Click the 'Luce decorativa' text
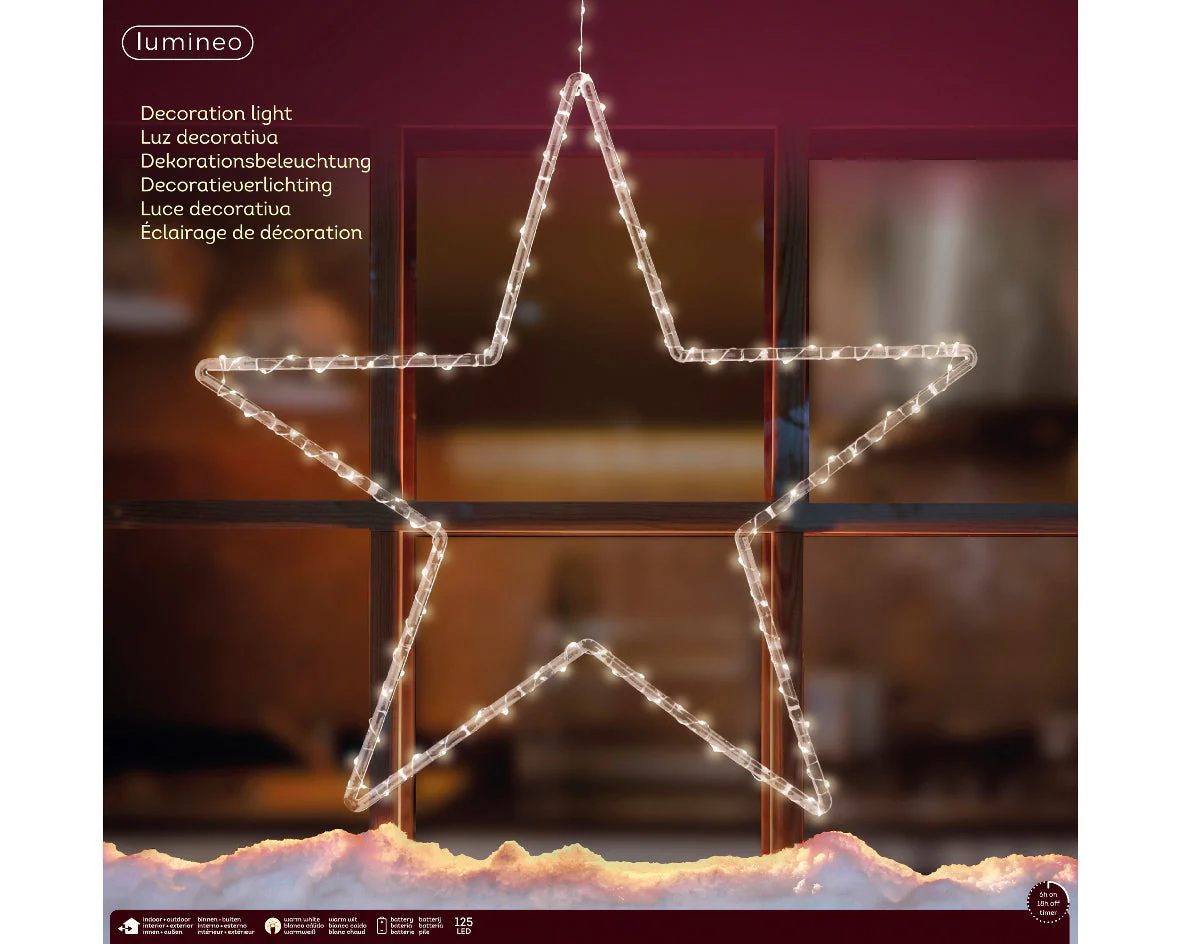The height and width of the screenshot is (944, 1181). click(x=215, y=209)
